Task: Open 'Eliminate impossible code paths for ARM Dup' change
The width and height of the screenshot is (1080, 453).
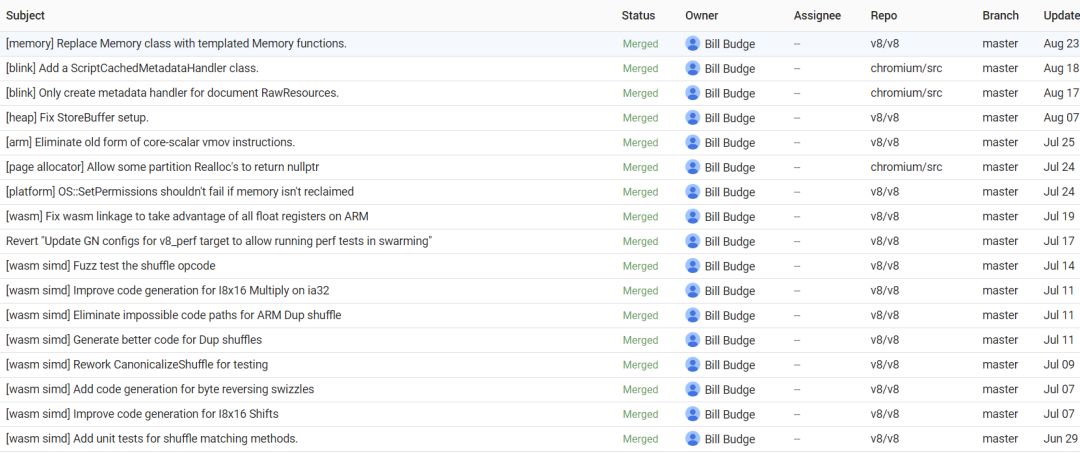Action: [x=174, y=315]
